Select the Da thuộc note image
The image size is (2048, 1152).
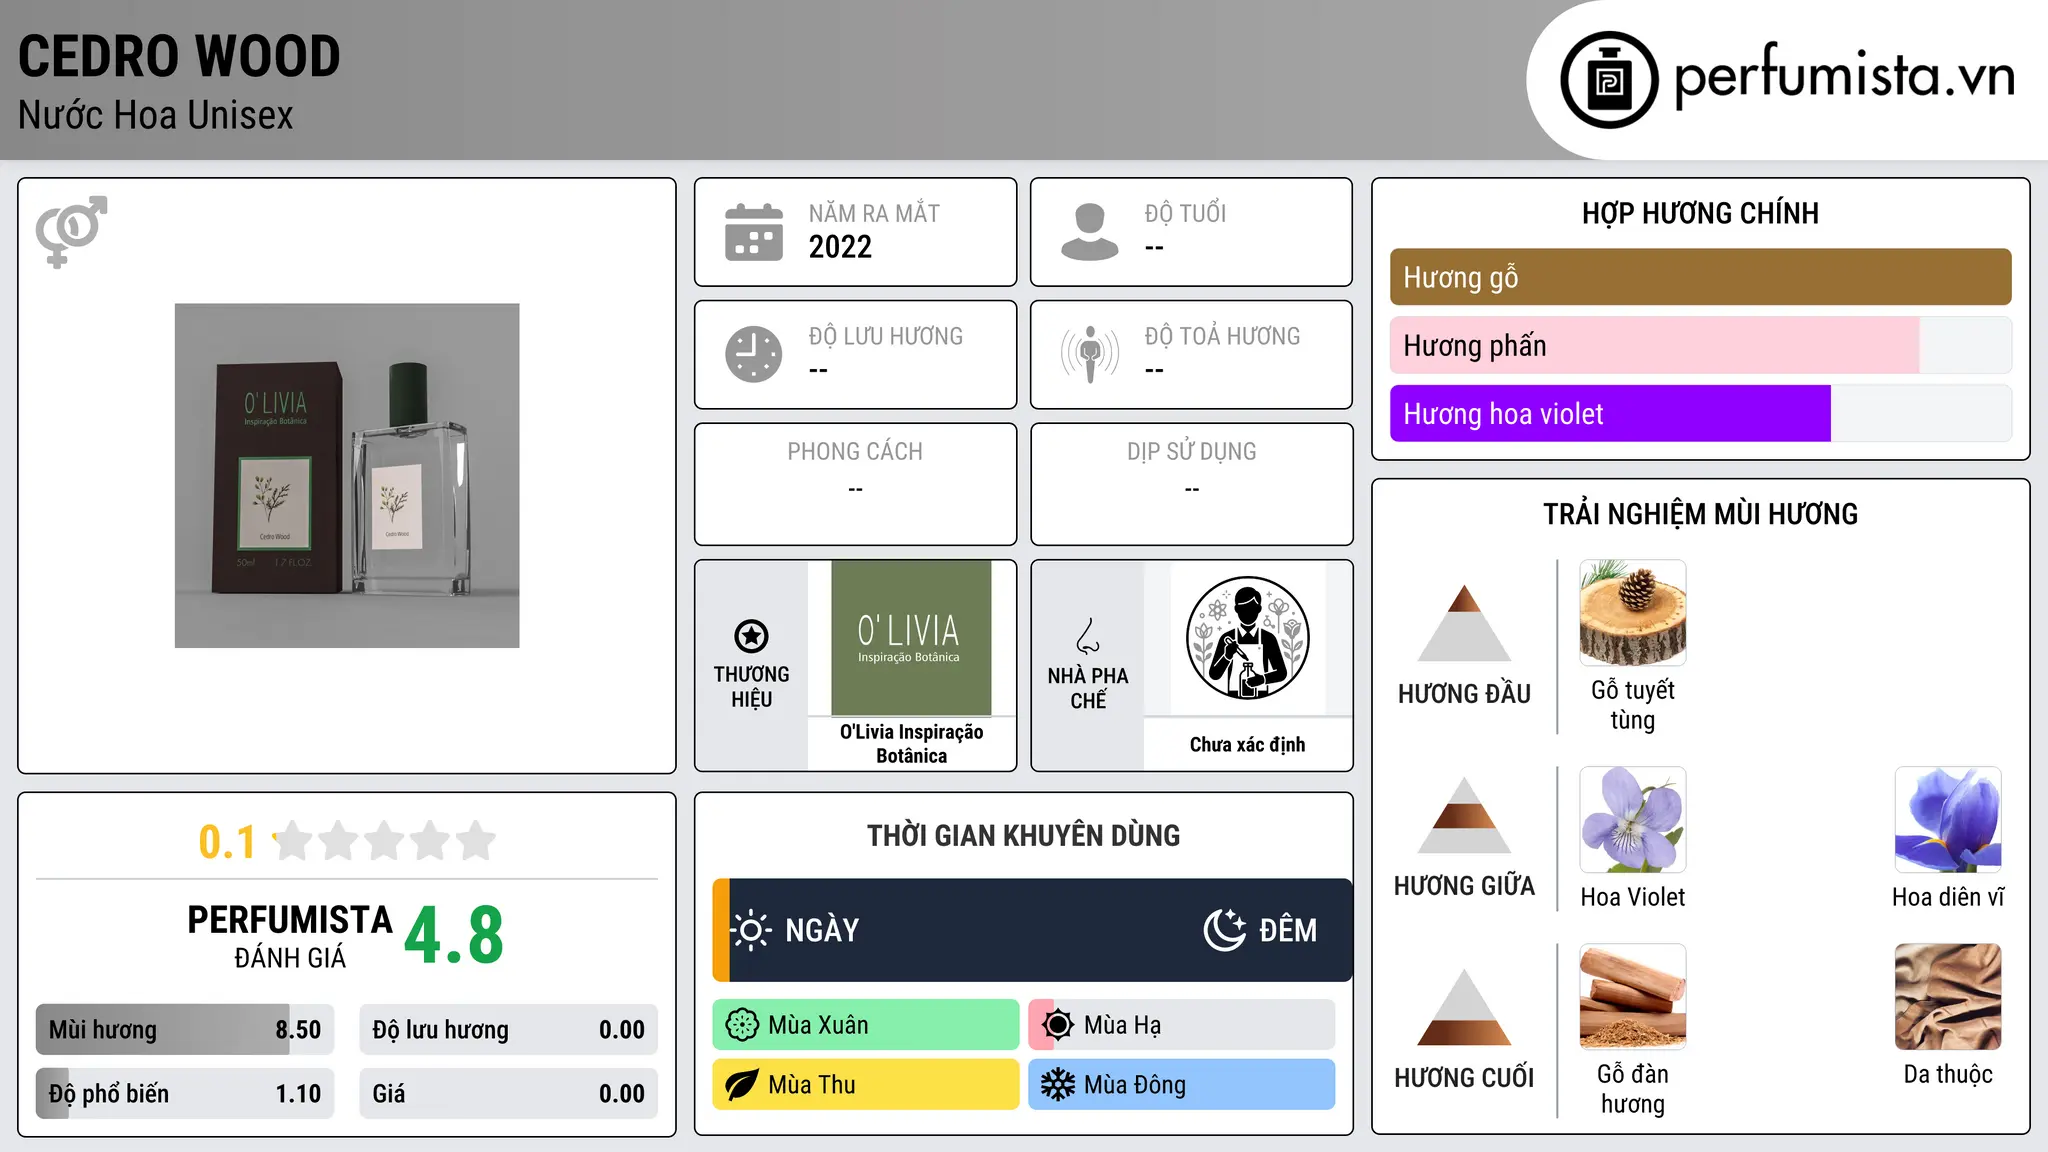[x=1948, y=997]
